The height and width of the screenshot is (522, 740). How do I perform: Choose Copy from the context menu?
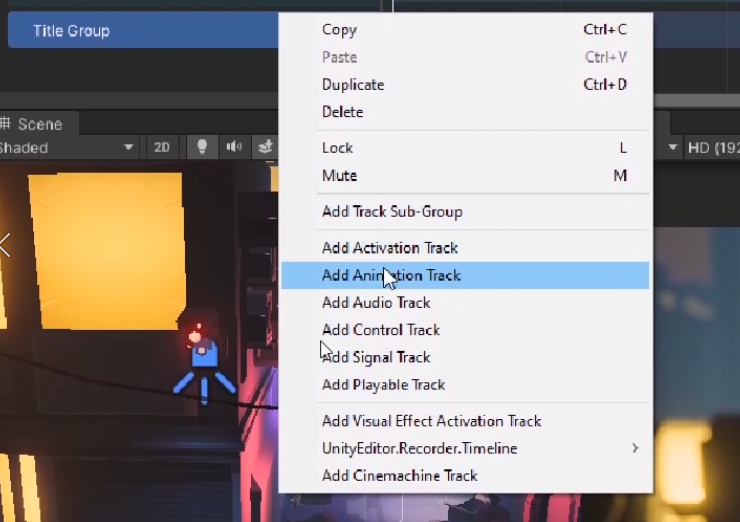coord(340,30)
